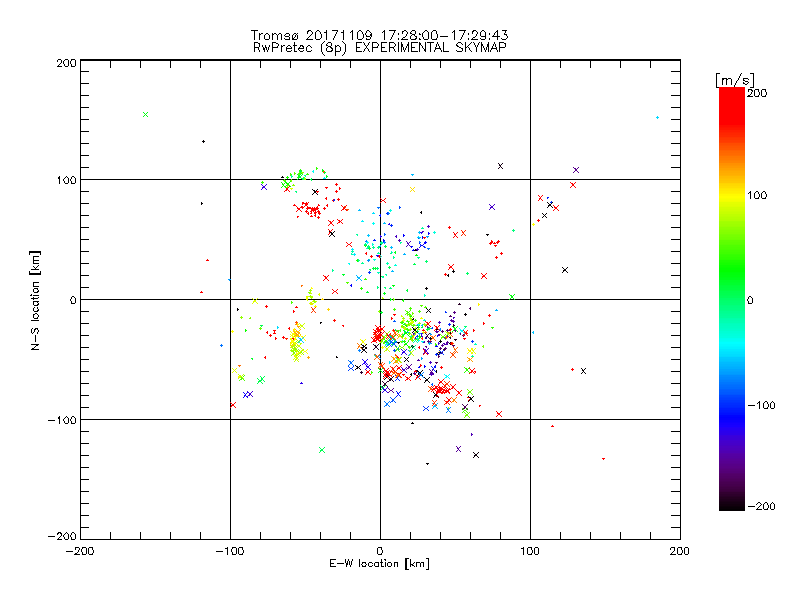
Task: Click the '[m/s]' colorbar unit label
Action: tap(735, 80)
